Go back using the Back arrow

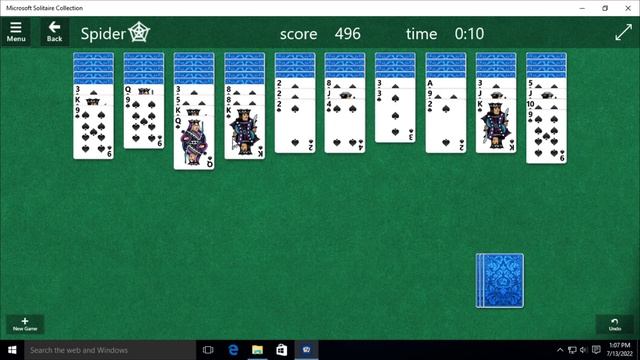click(54, 32)
